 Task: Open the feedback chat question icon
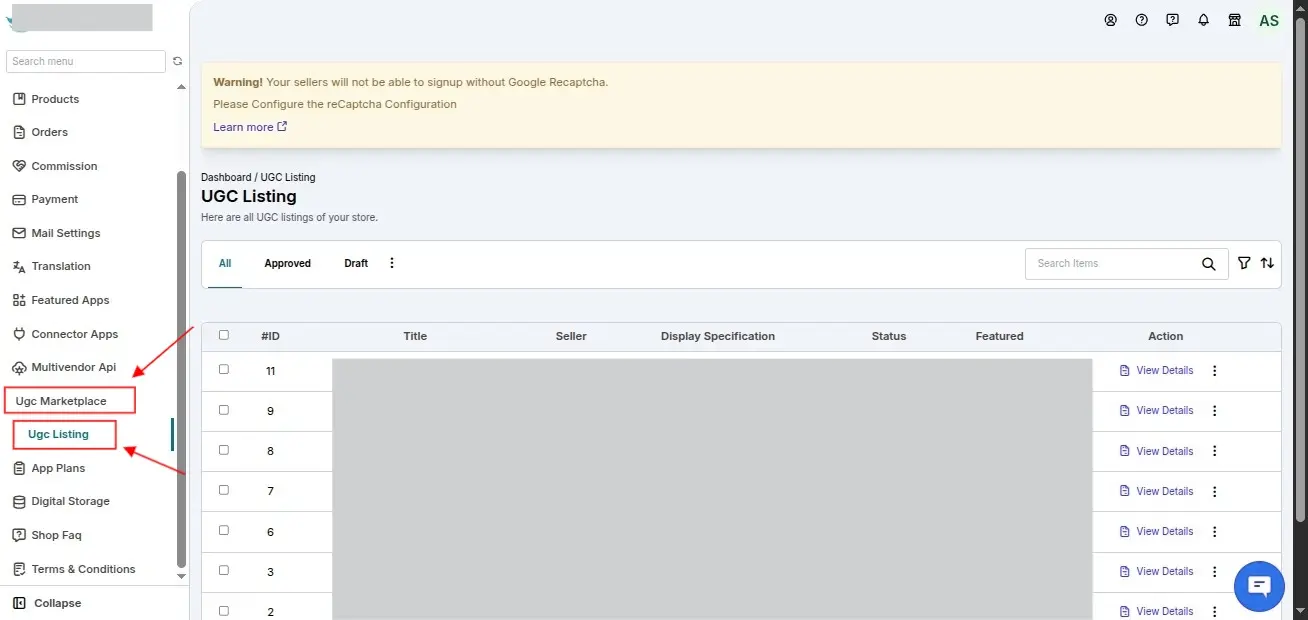[1172, 20]
